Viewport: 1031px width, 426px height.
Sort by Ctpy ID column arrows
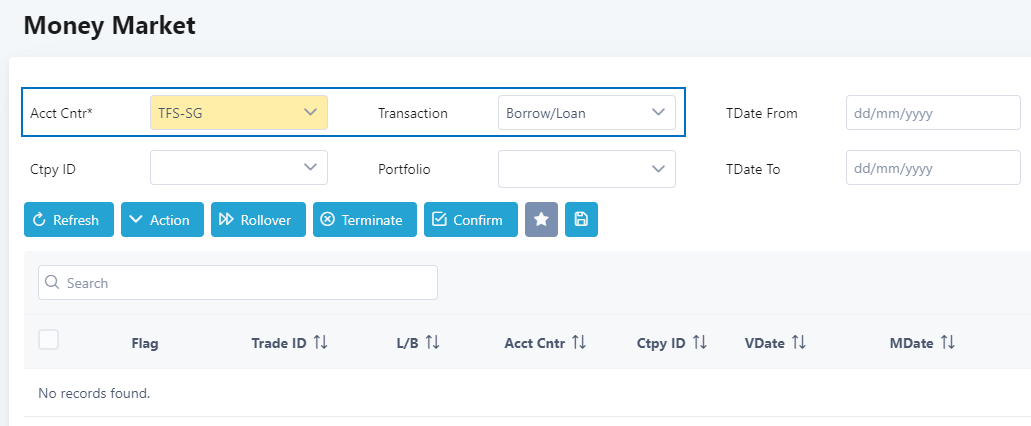pyautogui.click(x=700, y=343)
